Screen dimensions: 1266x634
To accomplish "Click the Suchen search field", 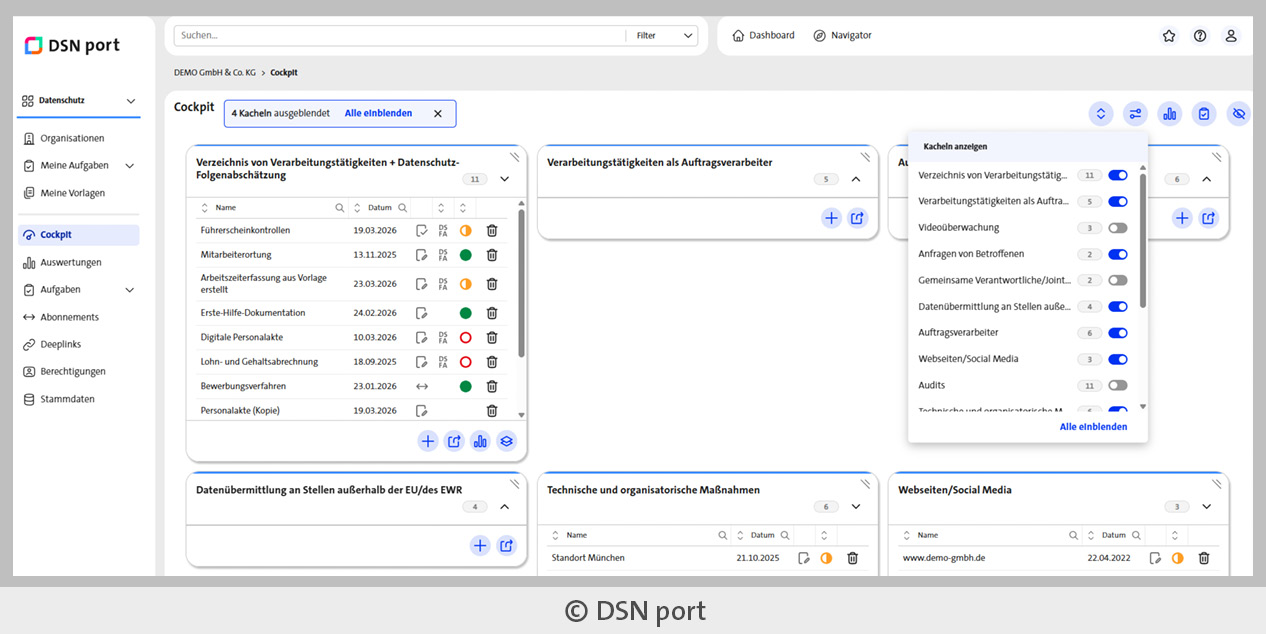I will click(400, 36).
